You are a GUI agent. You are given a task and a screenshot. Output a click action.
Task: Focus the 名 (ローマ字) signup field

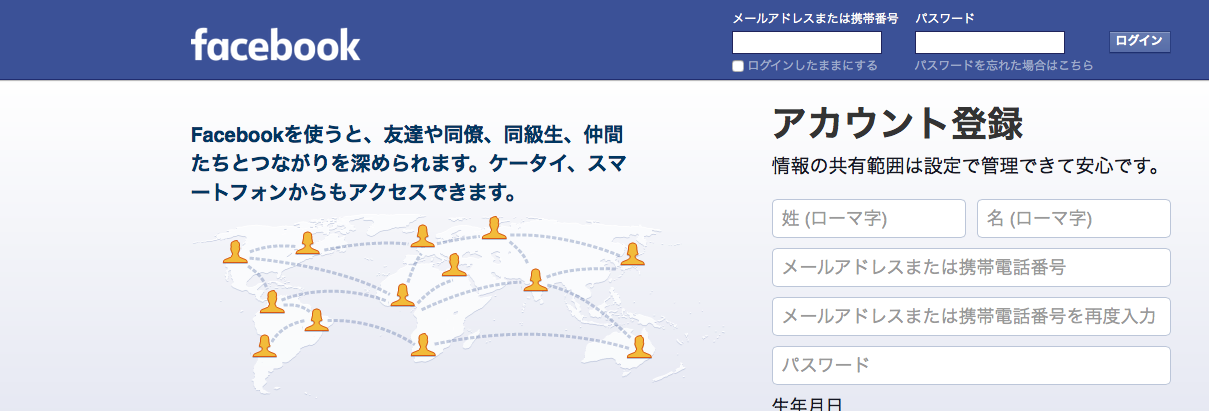(1073, 218)
